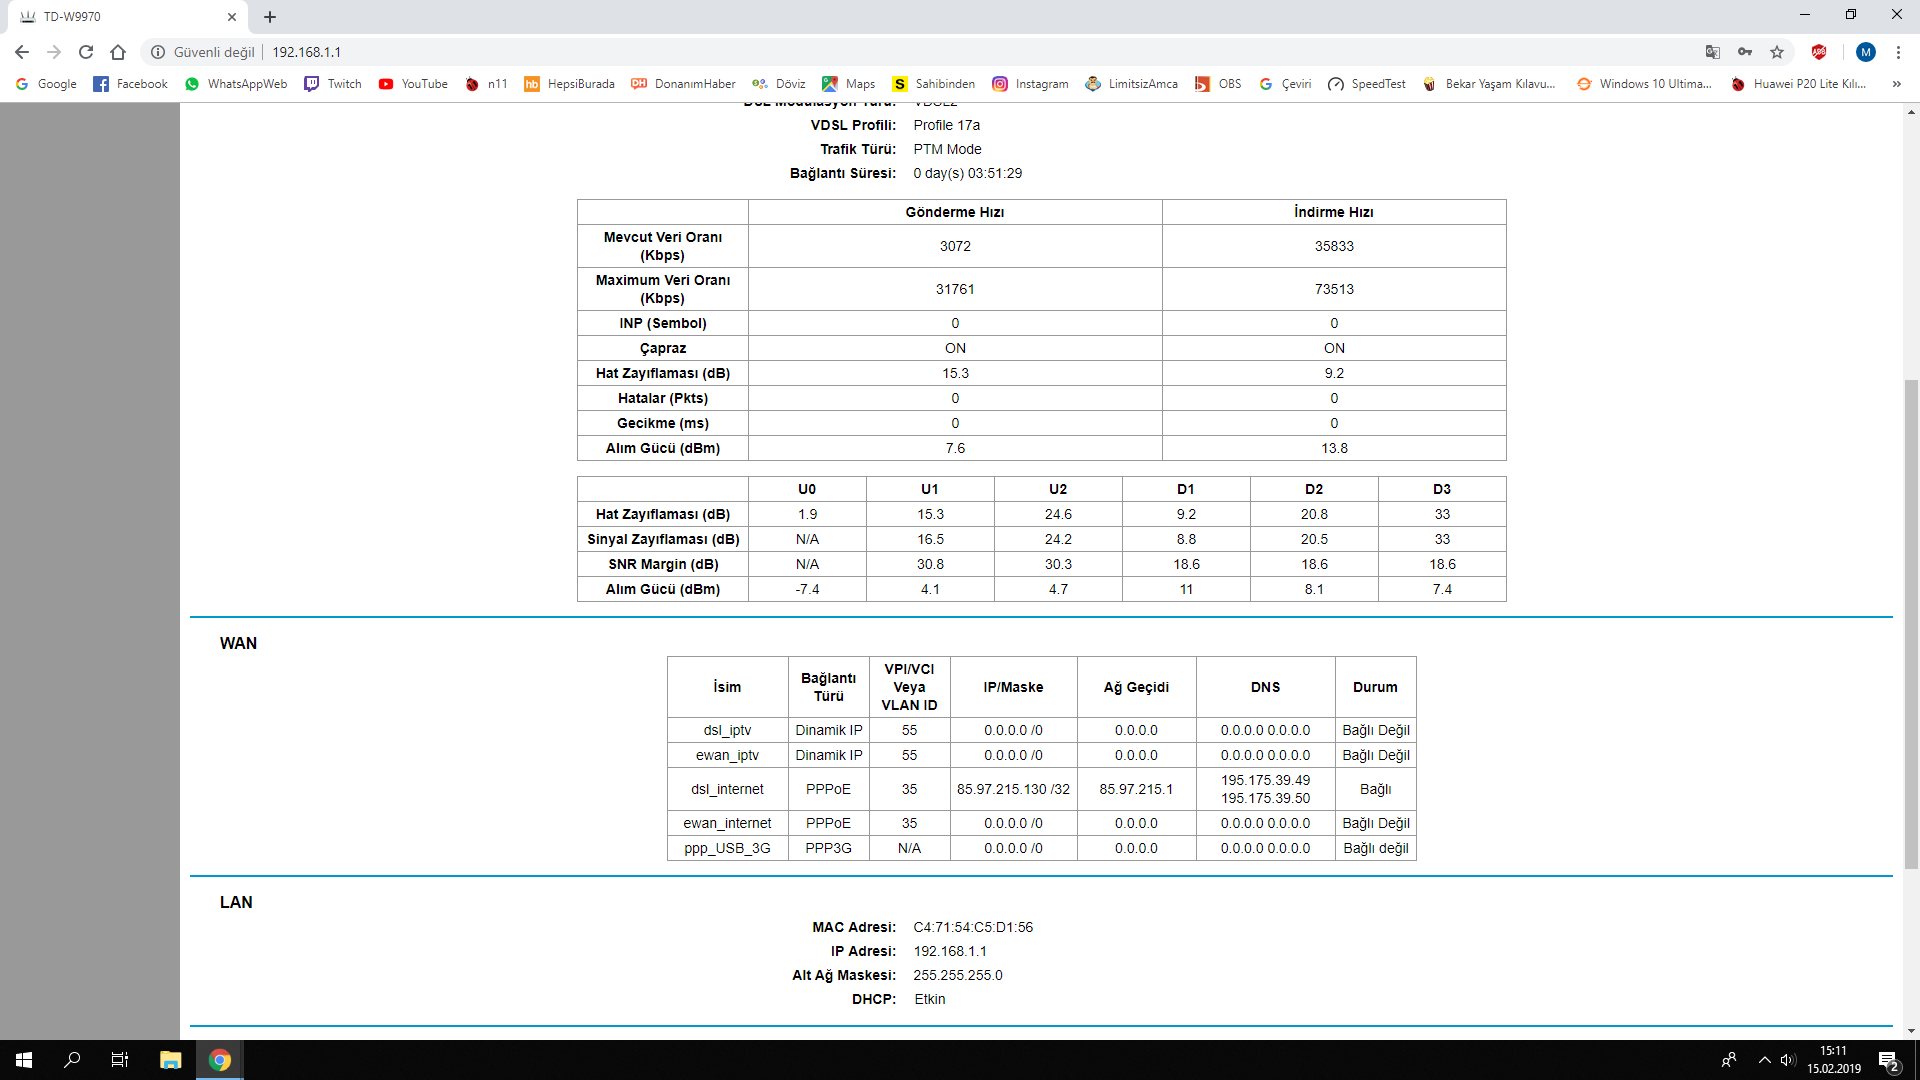
Task: Open the n11 bookmark
Action: (x=486, y=84)
